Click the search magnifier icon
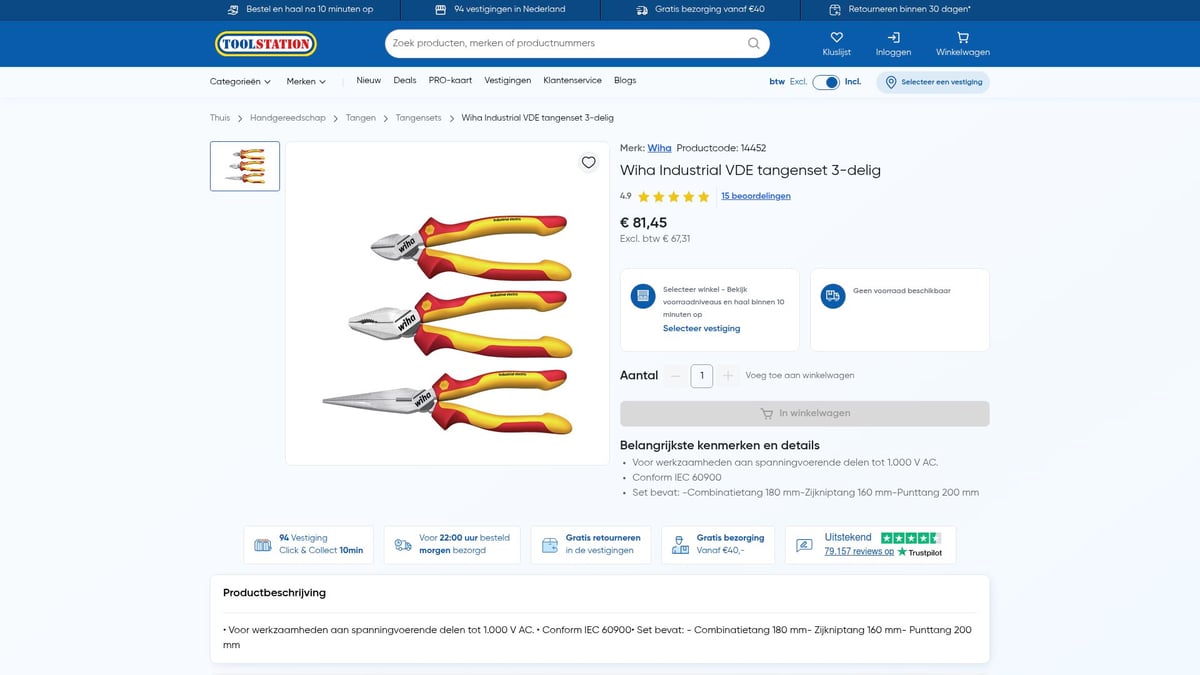Image resolution: width=1200 pixels, height=675 pixels. (x=754, y=44)
